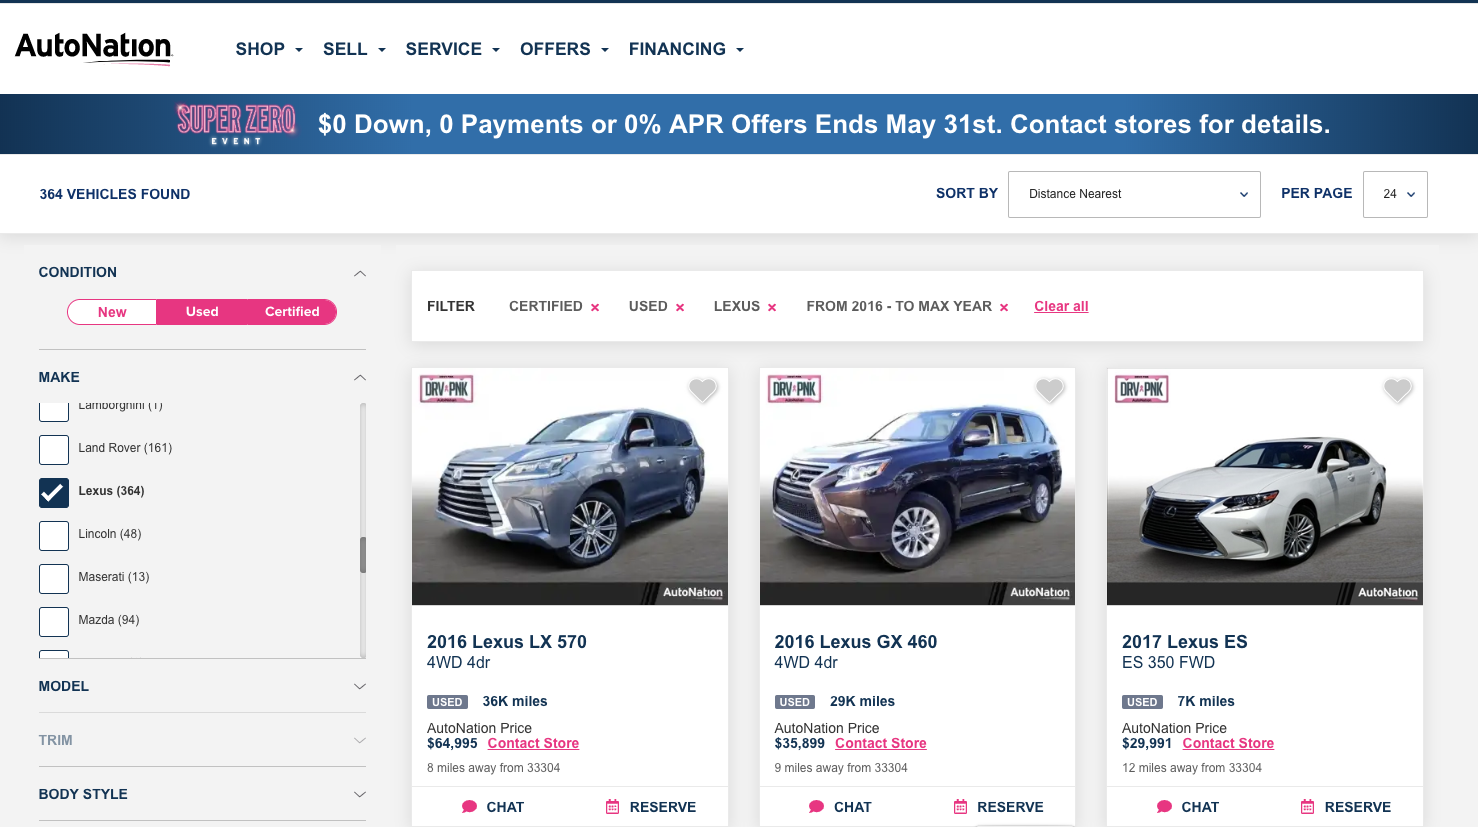This screenshot has width=1478, height=827.
Task: Click Contact Store link for Lexus GX 460
Action: click(x=881, y=743)
